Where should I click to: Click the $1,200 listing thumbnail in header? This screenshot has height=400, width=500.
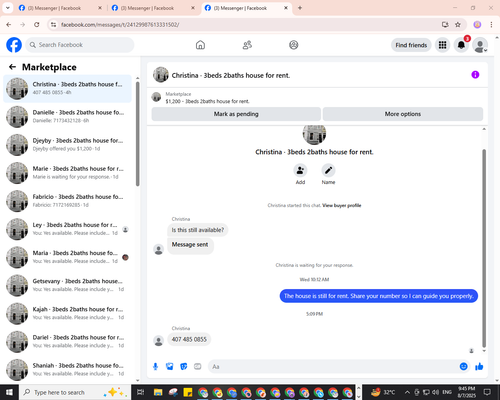click(156, 97)
